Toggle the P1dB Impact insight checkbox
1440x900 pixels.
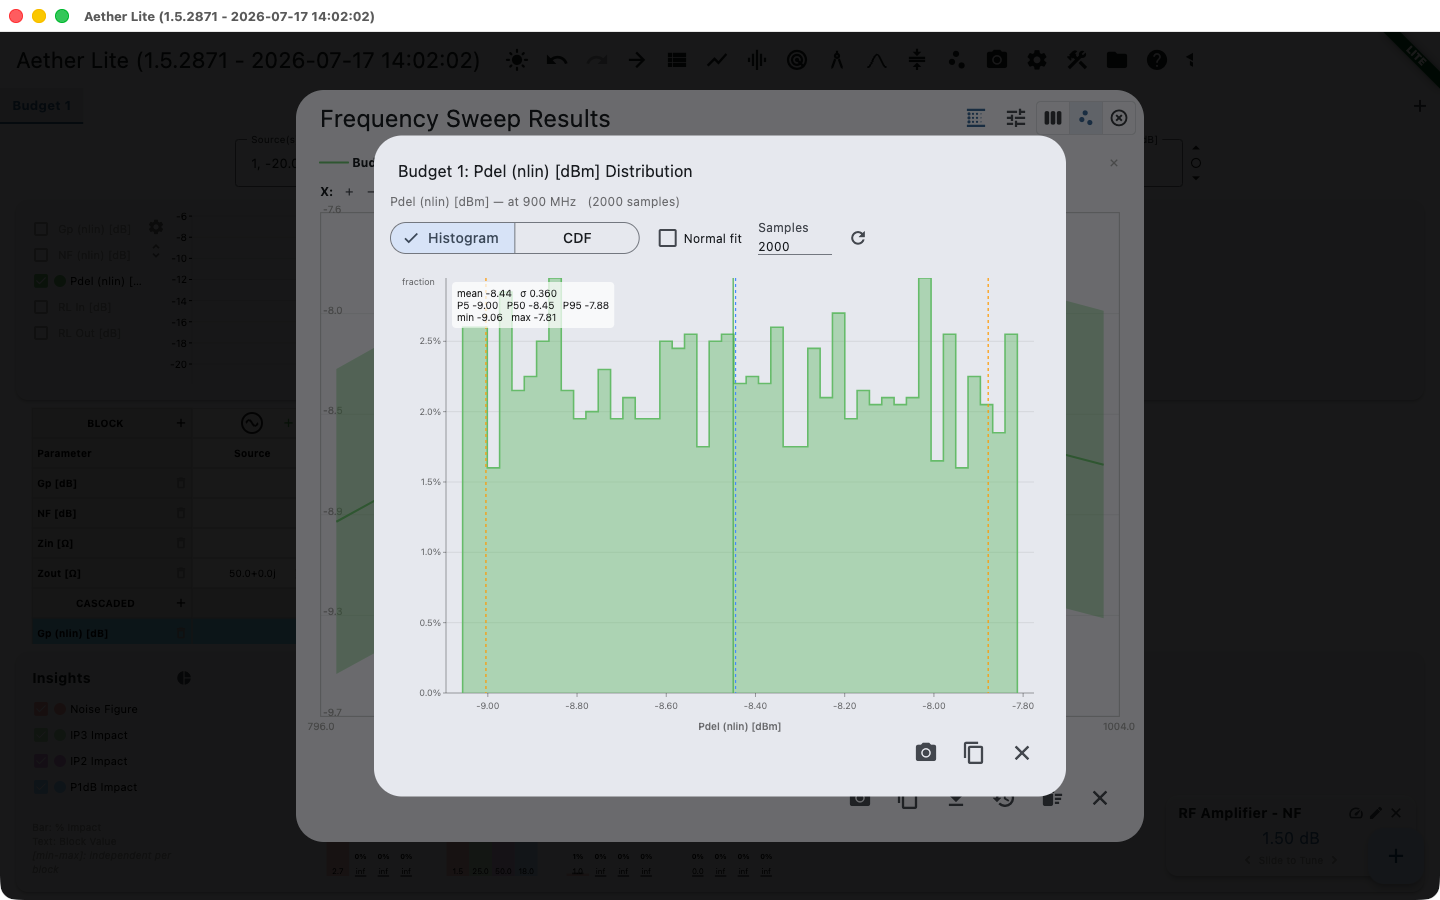click(x=41, y=787)
